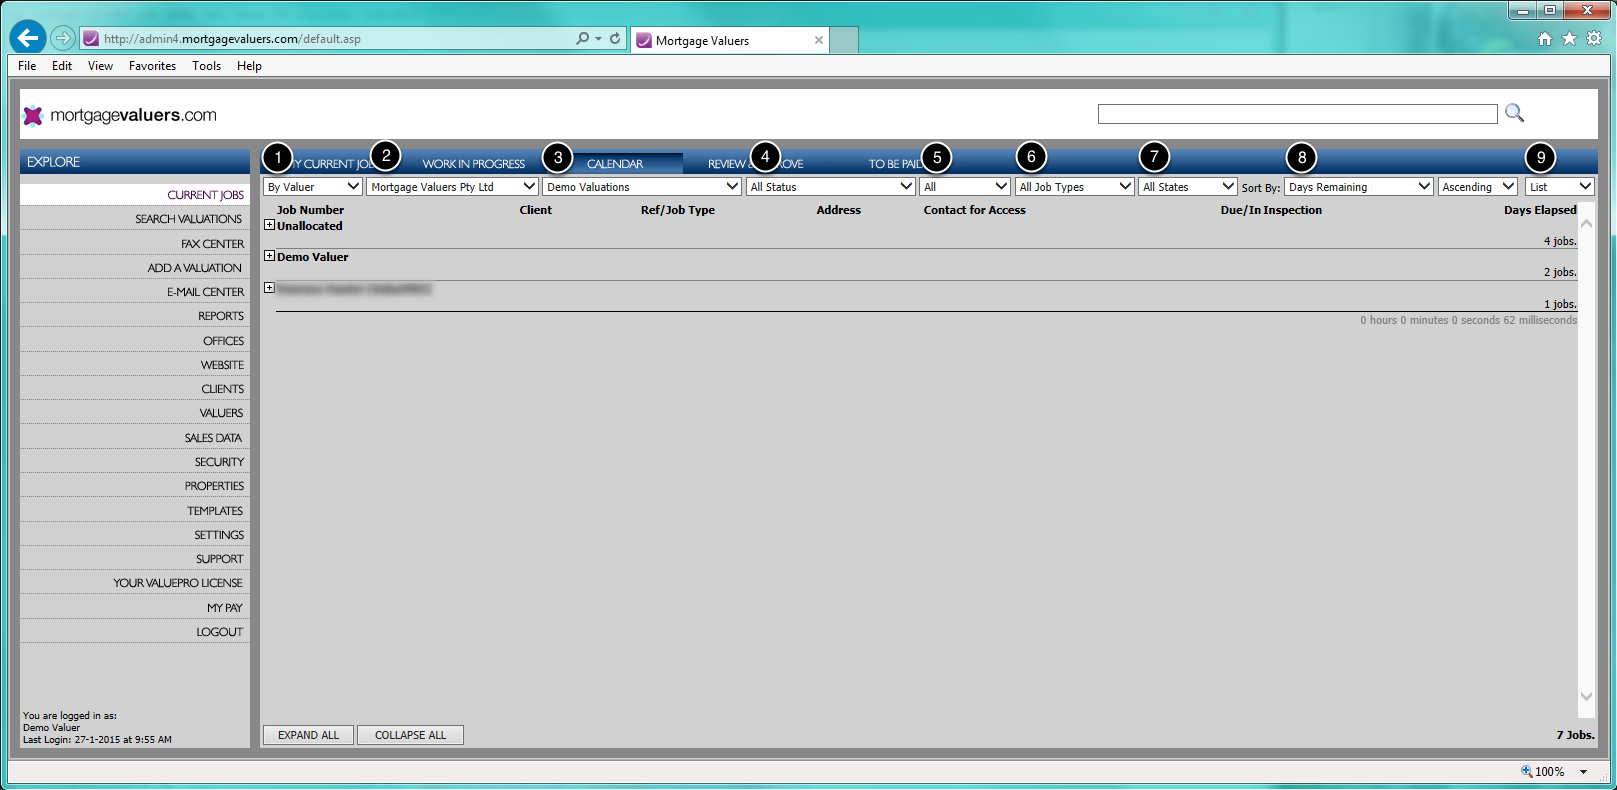Click the refresh page icon
Image resolution: width=1617 pixels, height=790 pixels.
[615, 39]
